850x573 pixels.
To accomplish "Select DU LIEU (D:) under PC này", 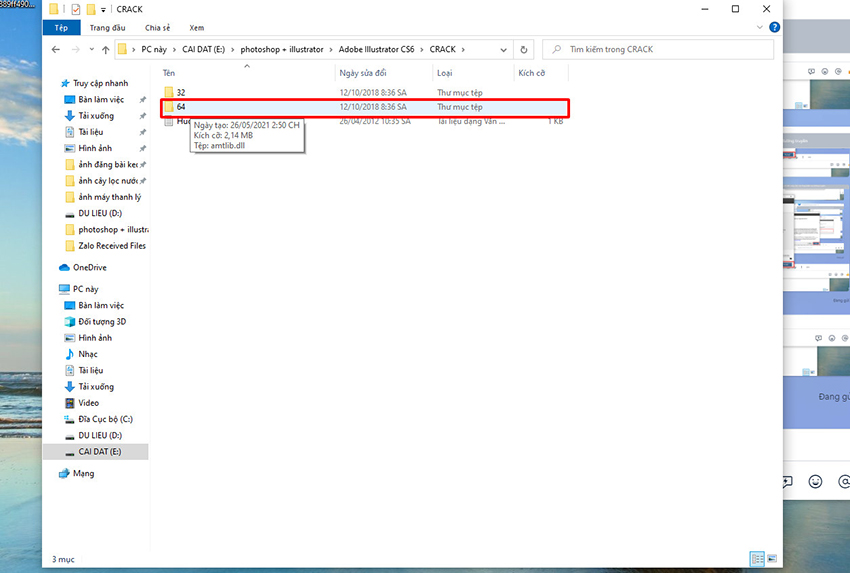I will pyautogui.click(x=100, y=436).
